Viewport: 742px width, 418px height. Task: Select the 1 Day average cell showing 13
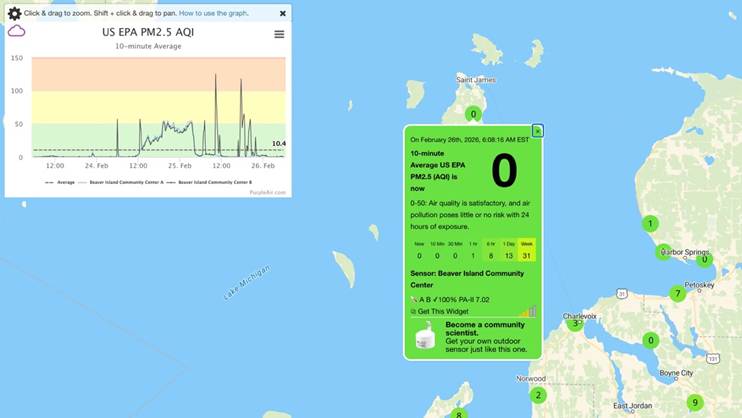point(509,250)
